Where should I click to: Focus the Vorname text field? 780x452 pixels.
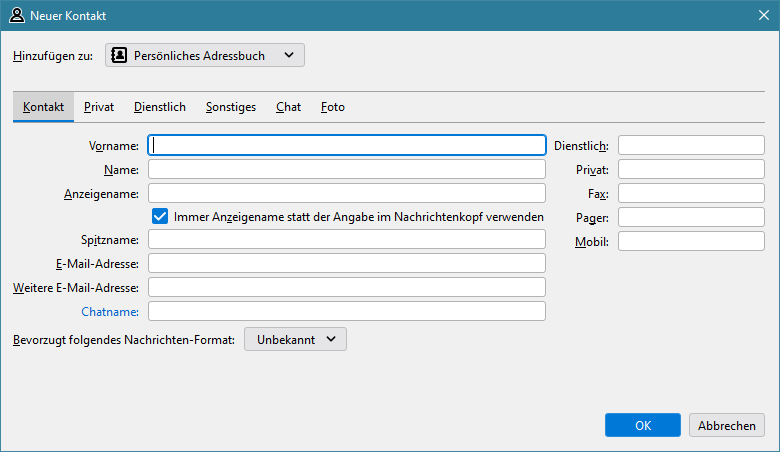click(x=346, y=146)
